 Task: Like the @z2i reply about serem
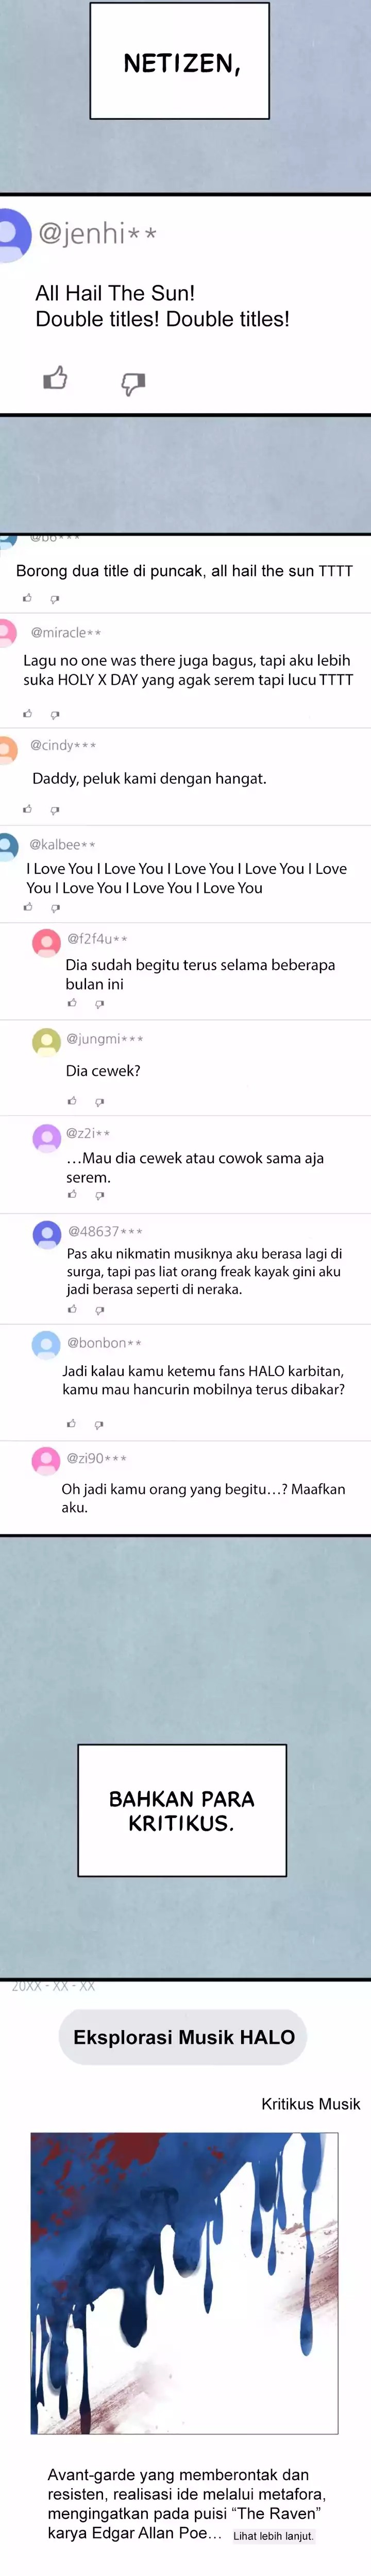(71, 1195)
